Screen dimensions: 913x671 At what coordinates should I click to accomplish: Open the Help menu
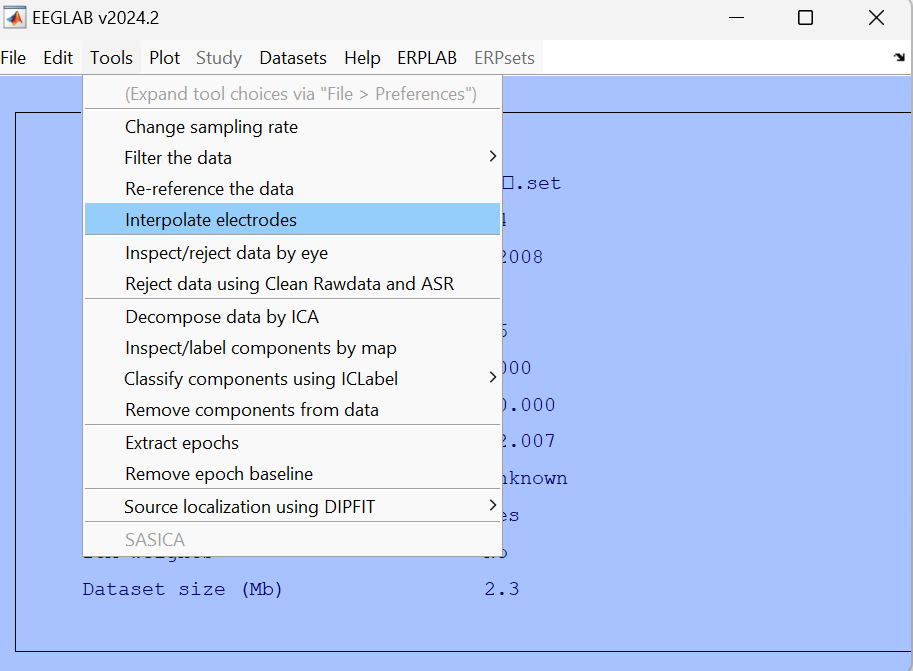(x=362, y=58)
